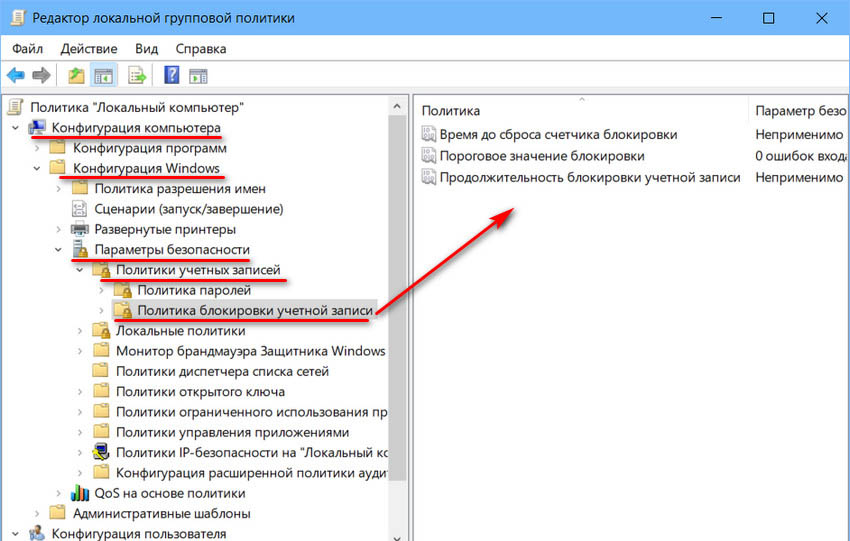850x541 pixels.
Task: Click the blue Back arrow in toolbar
Action: [x=16, y=75]
